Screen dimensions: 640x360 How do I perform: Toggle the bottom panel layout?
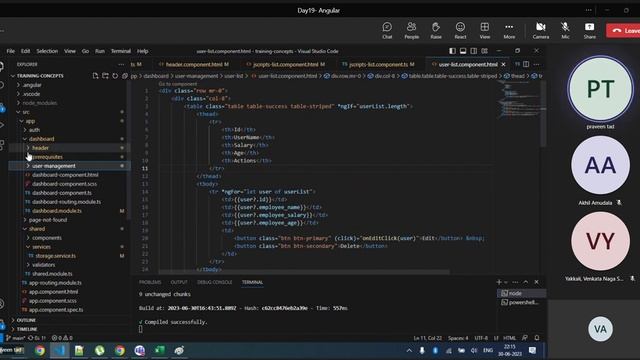(x=463, y=51)
